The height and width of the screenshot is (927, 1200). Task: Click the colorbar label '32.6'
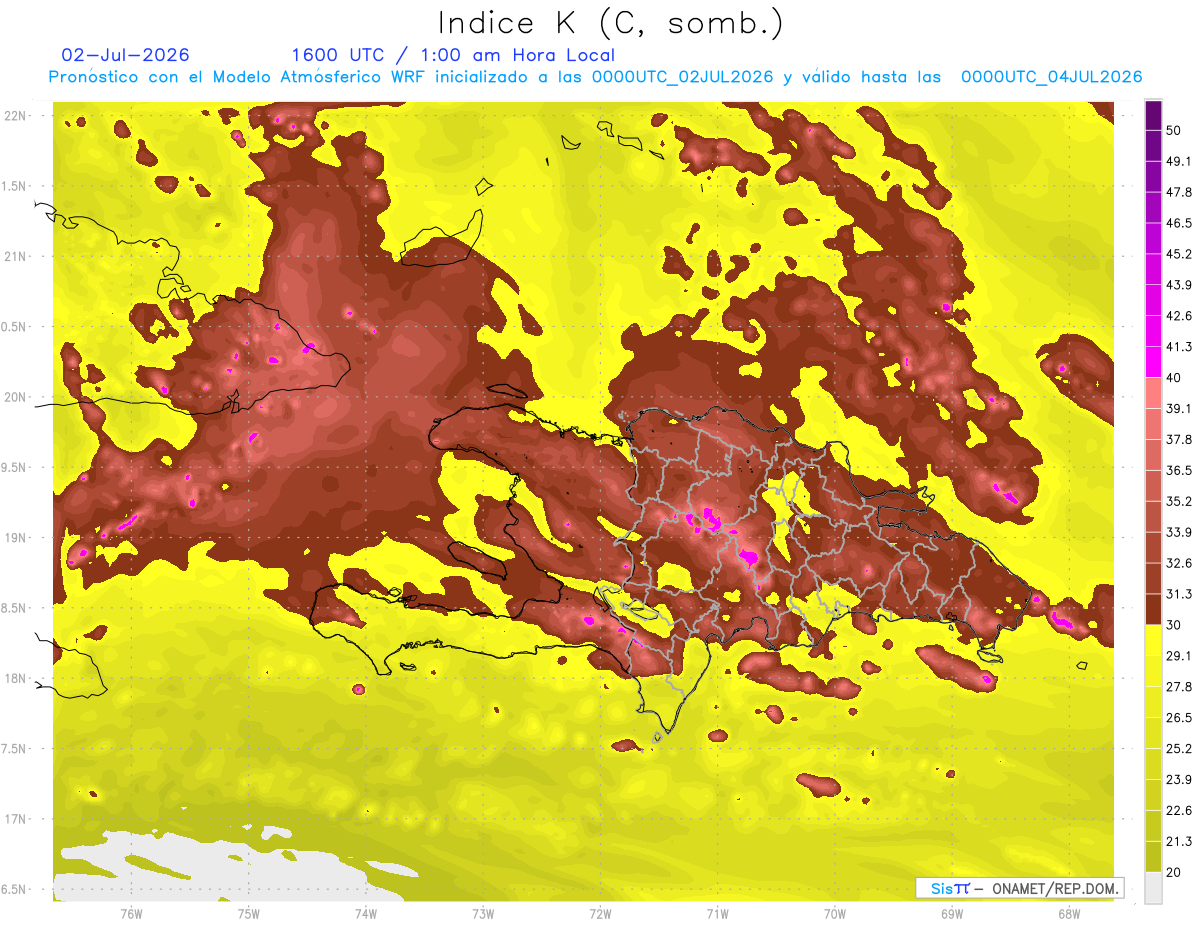[x=1180, y=563]
